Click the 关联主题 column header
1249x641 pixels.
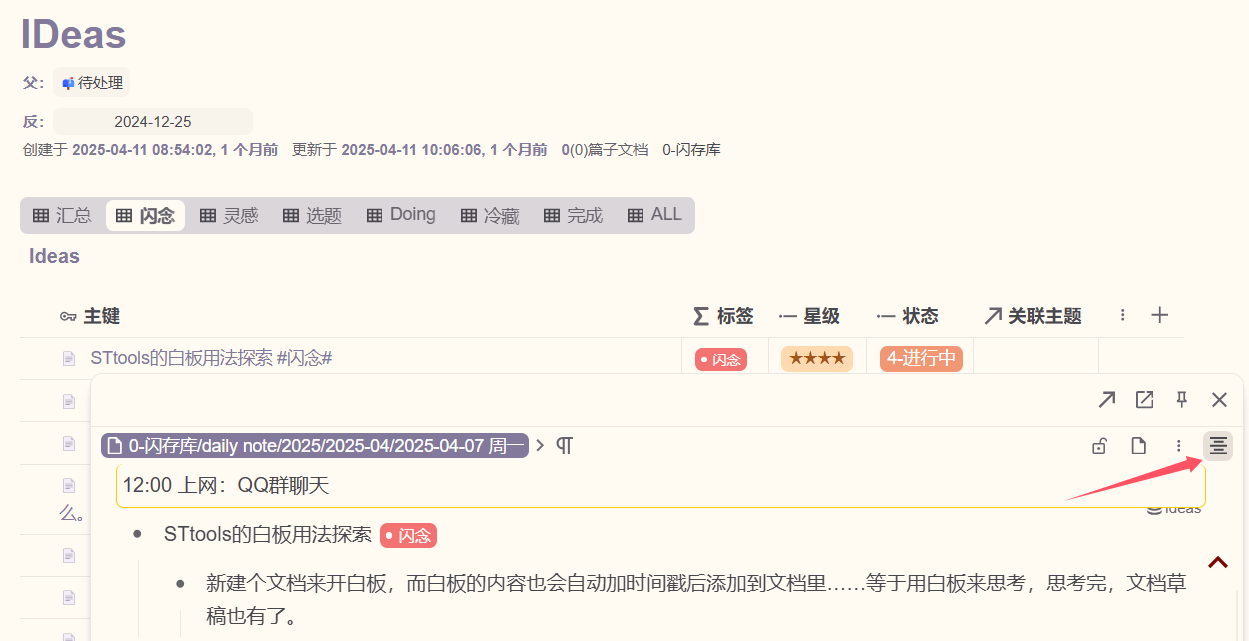[1033, 316]
